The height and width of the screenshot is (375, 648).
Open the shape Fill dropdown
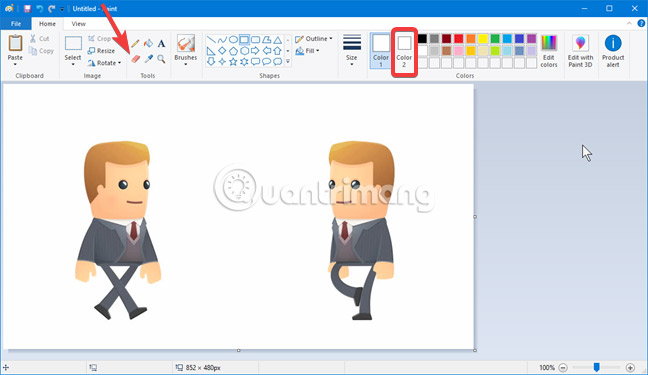click(307, 51)
